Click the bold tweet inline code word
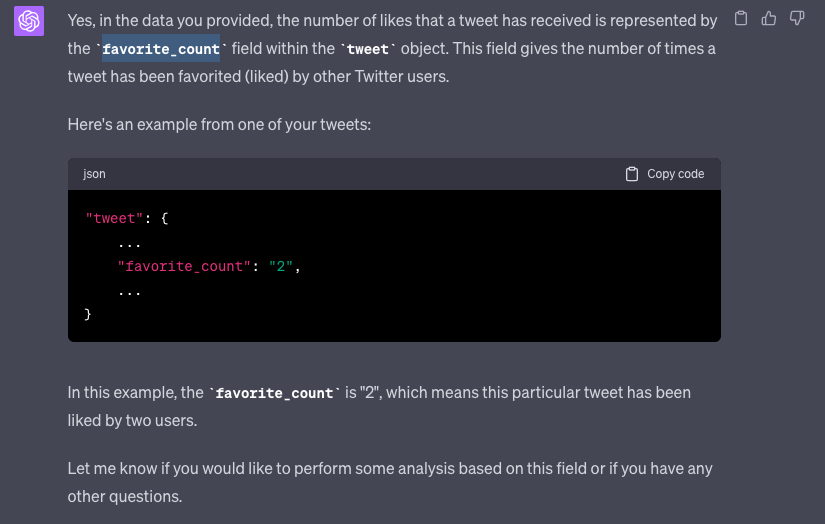Viewport: 825px width, 524px height. click(x=367, y=49)
